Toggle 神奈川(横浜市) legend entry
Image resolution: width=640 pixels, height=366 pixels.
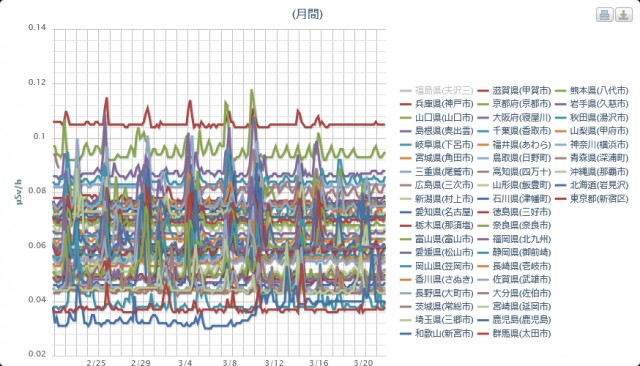click(x=592, y=145)
